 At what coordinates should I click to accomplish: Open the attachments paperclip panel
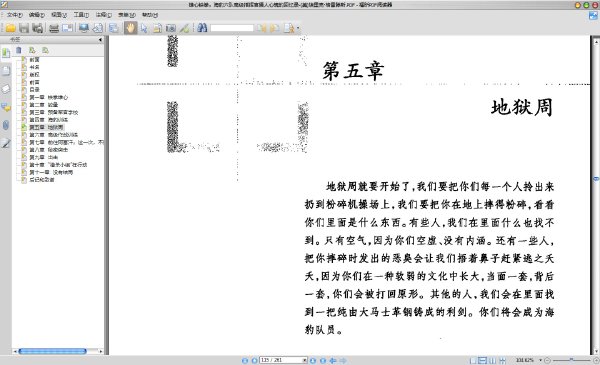tap(6, 125)
